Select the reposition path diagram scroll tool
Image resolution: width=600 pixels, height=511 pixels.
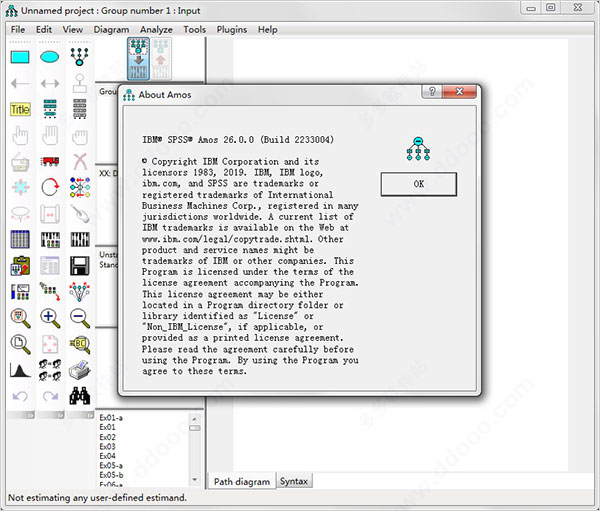point(50,214)
